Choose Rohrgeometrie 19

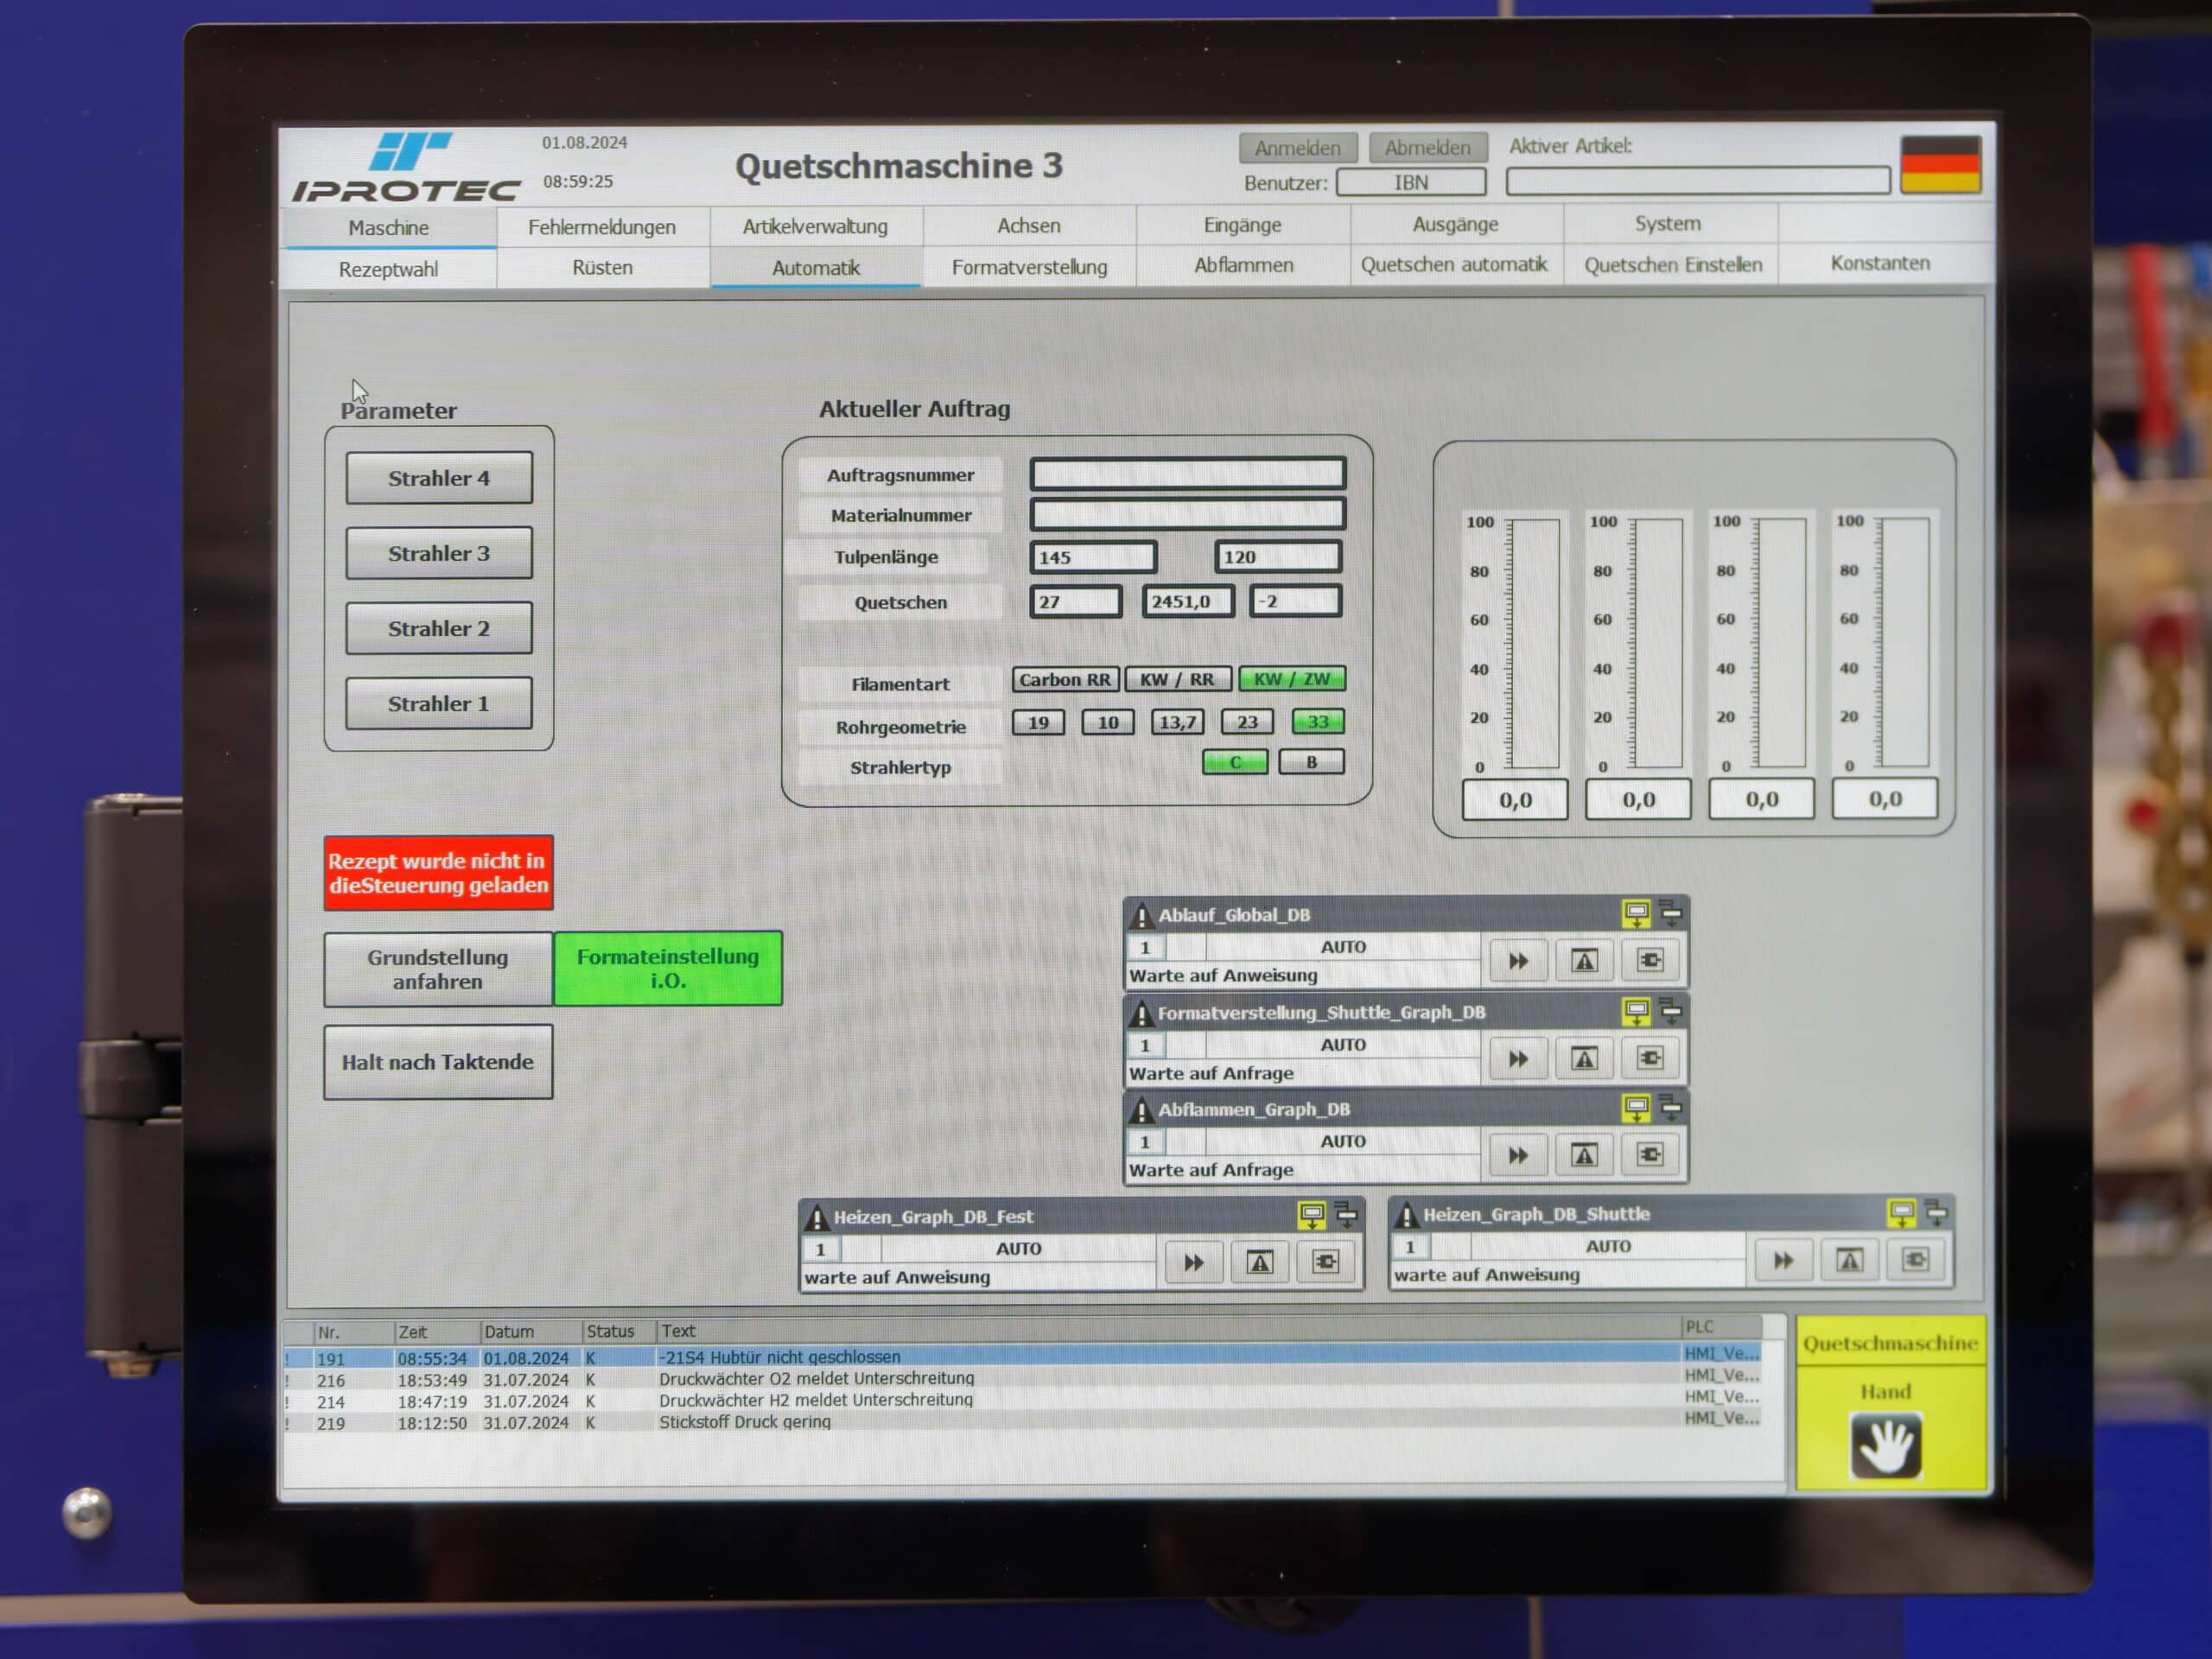(1038, 722)
